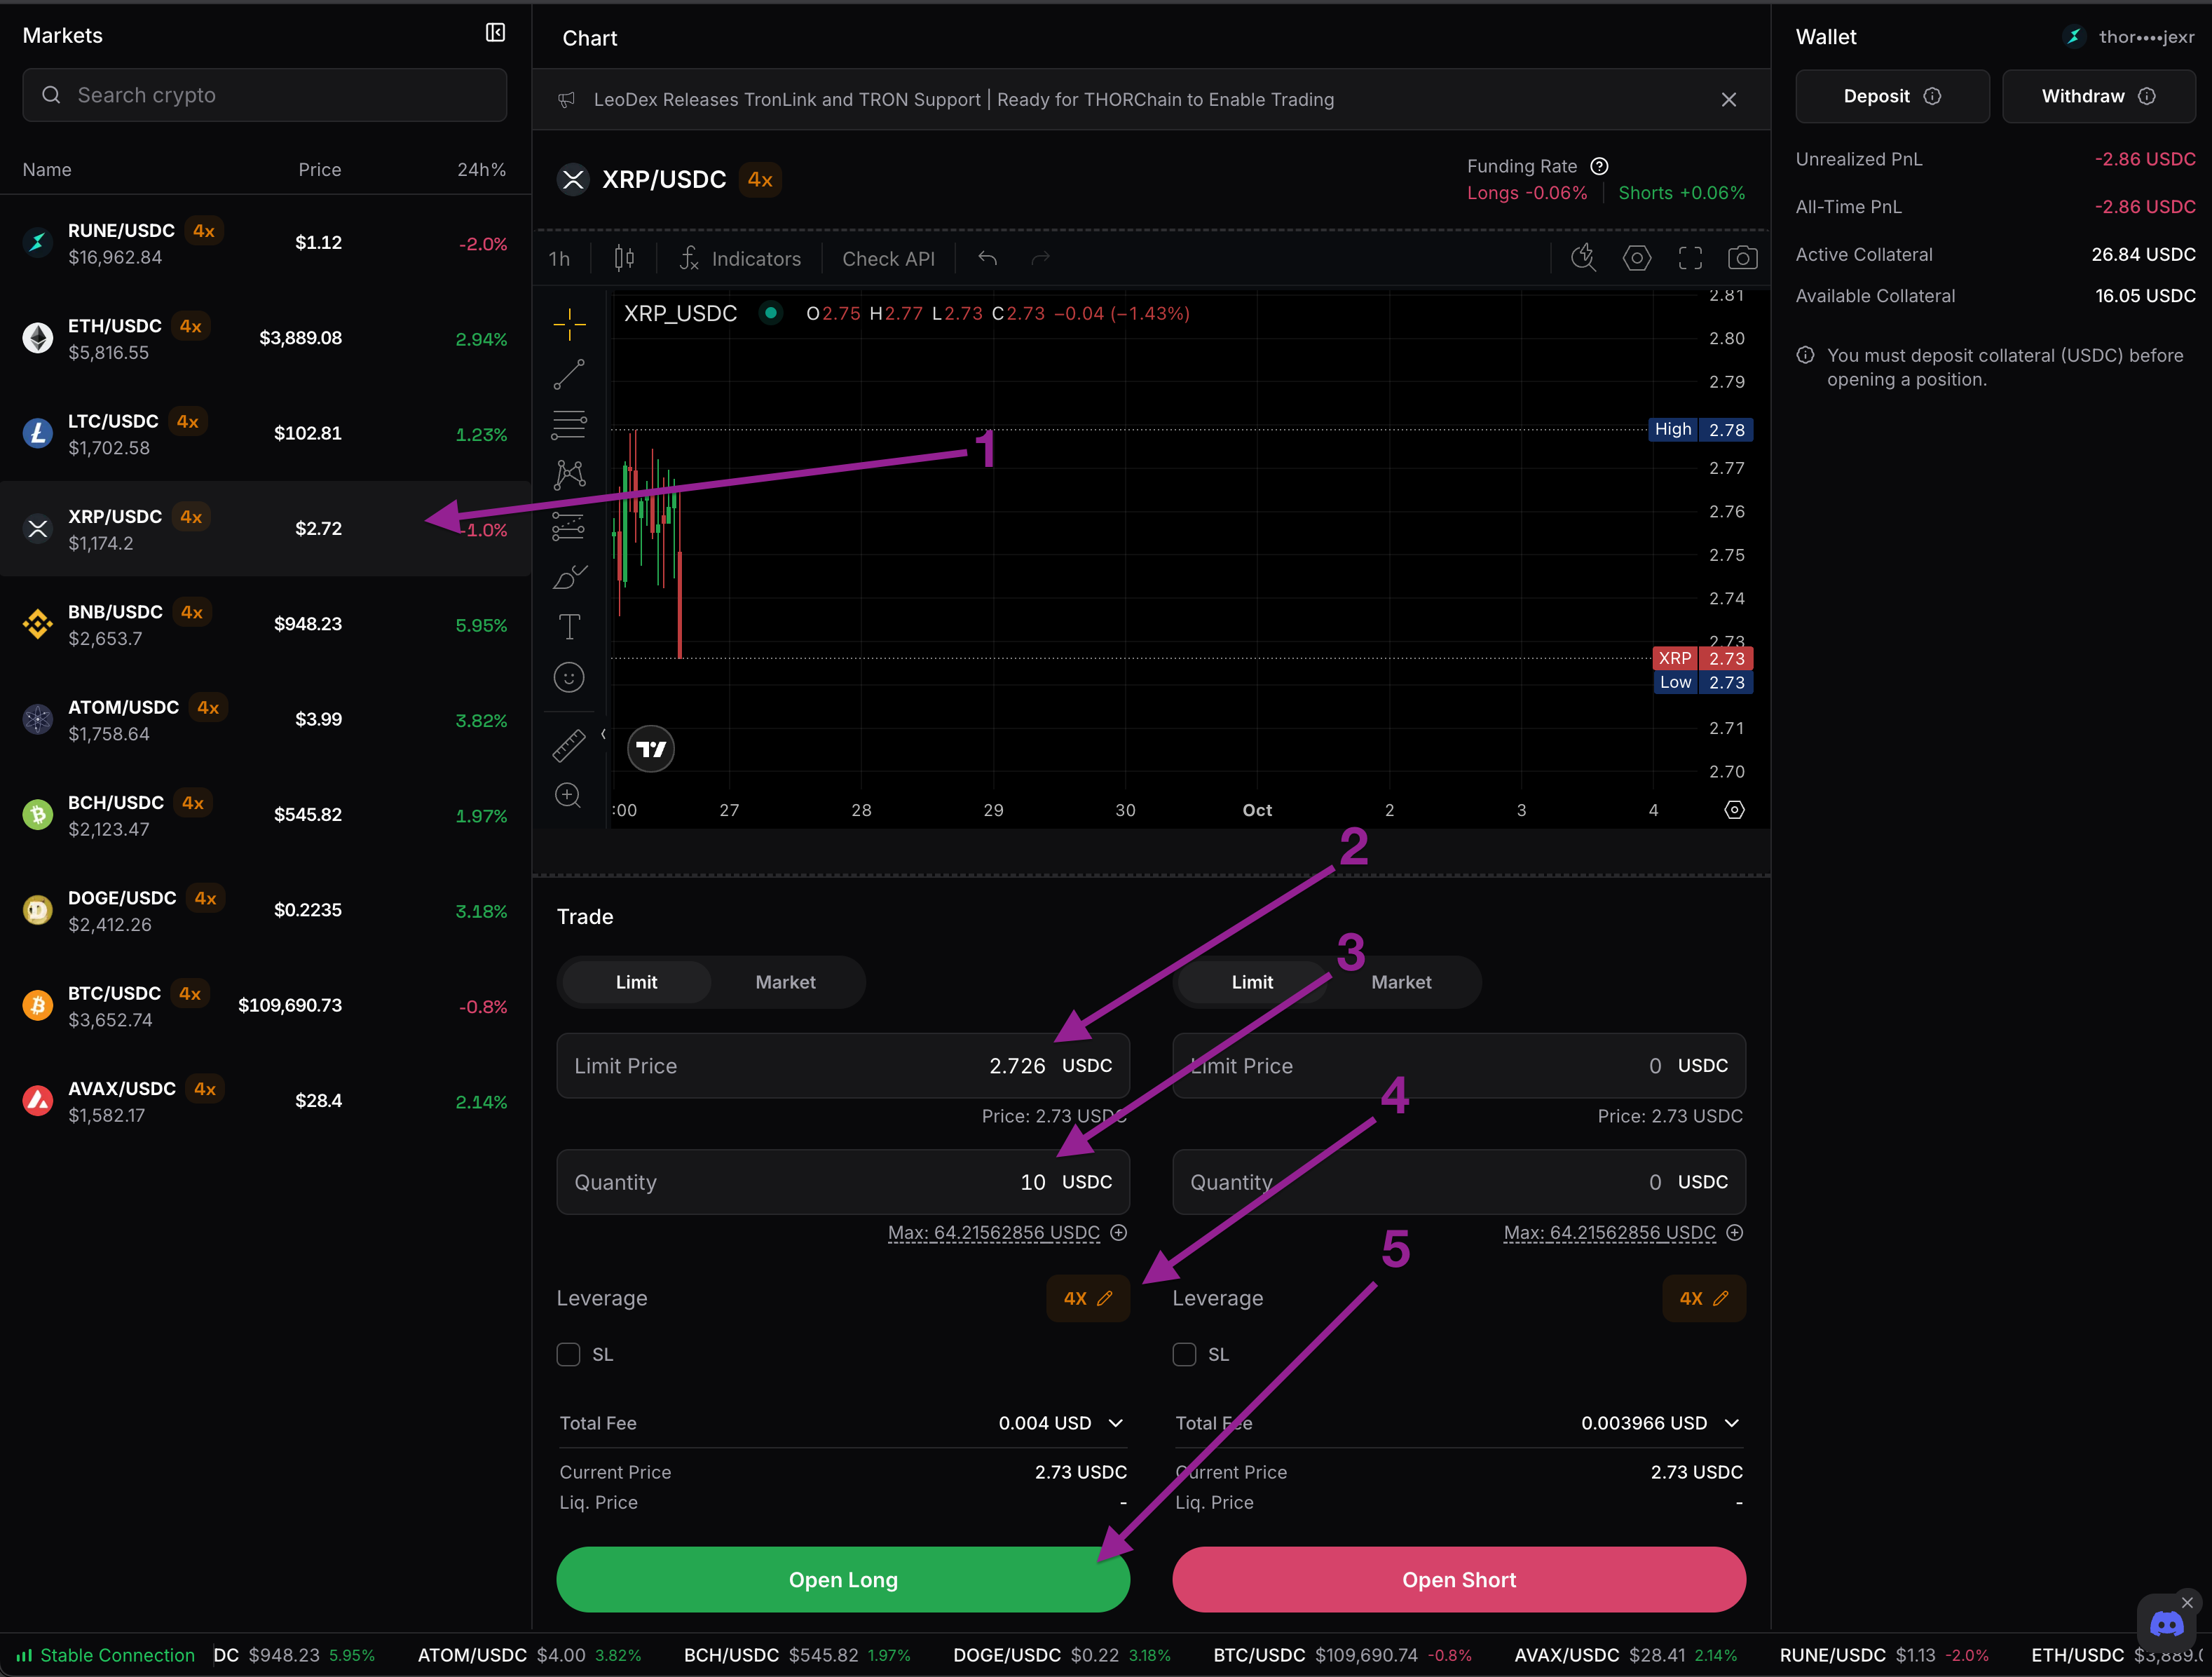Expand short order Total Fee breakdown
Image resolution: width=2212 pixels, height=1677 pixels.
tap(1732, 1423)
